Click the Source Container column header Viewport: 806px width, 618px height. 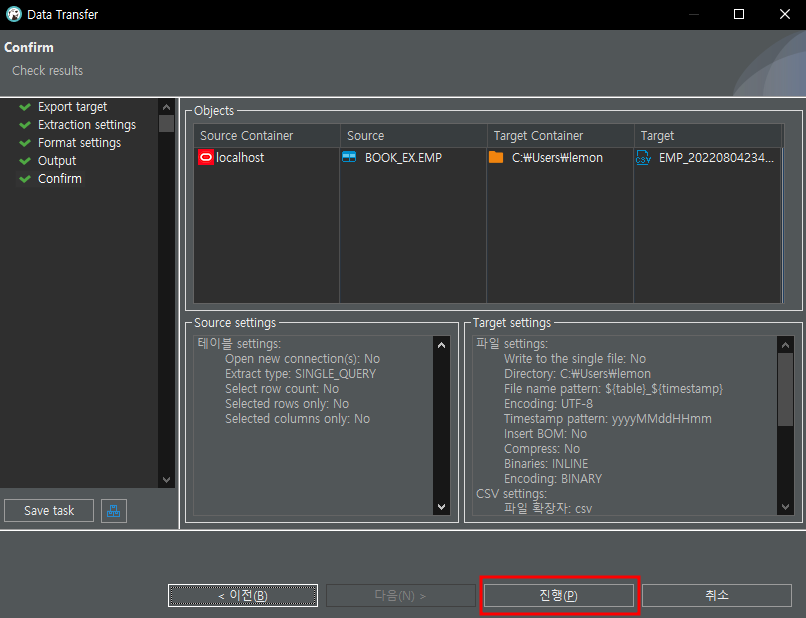(267, 136)
